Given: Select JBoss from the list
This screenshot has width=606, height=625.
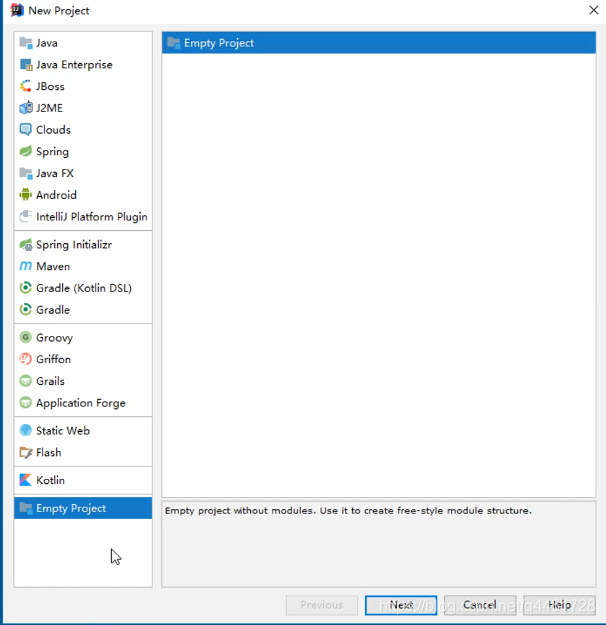Looking at the screenshot, I should (83, 86).
